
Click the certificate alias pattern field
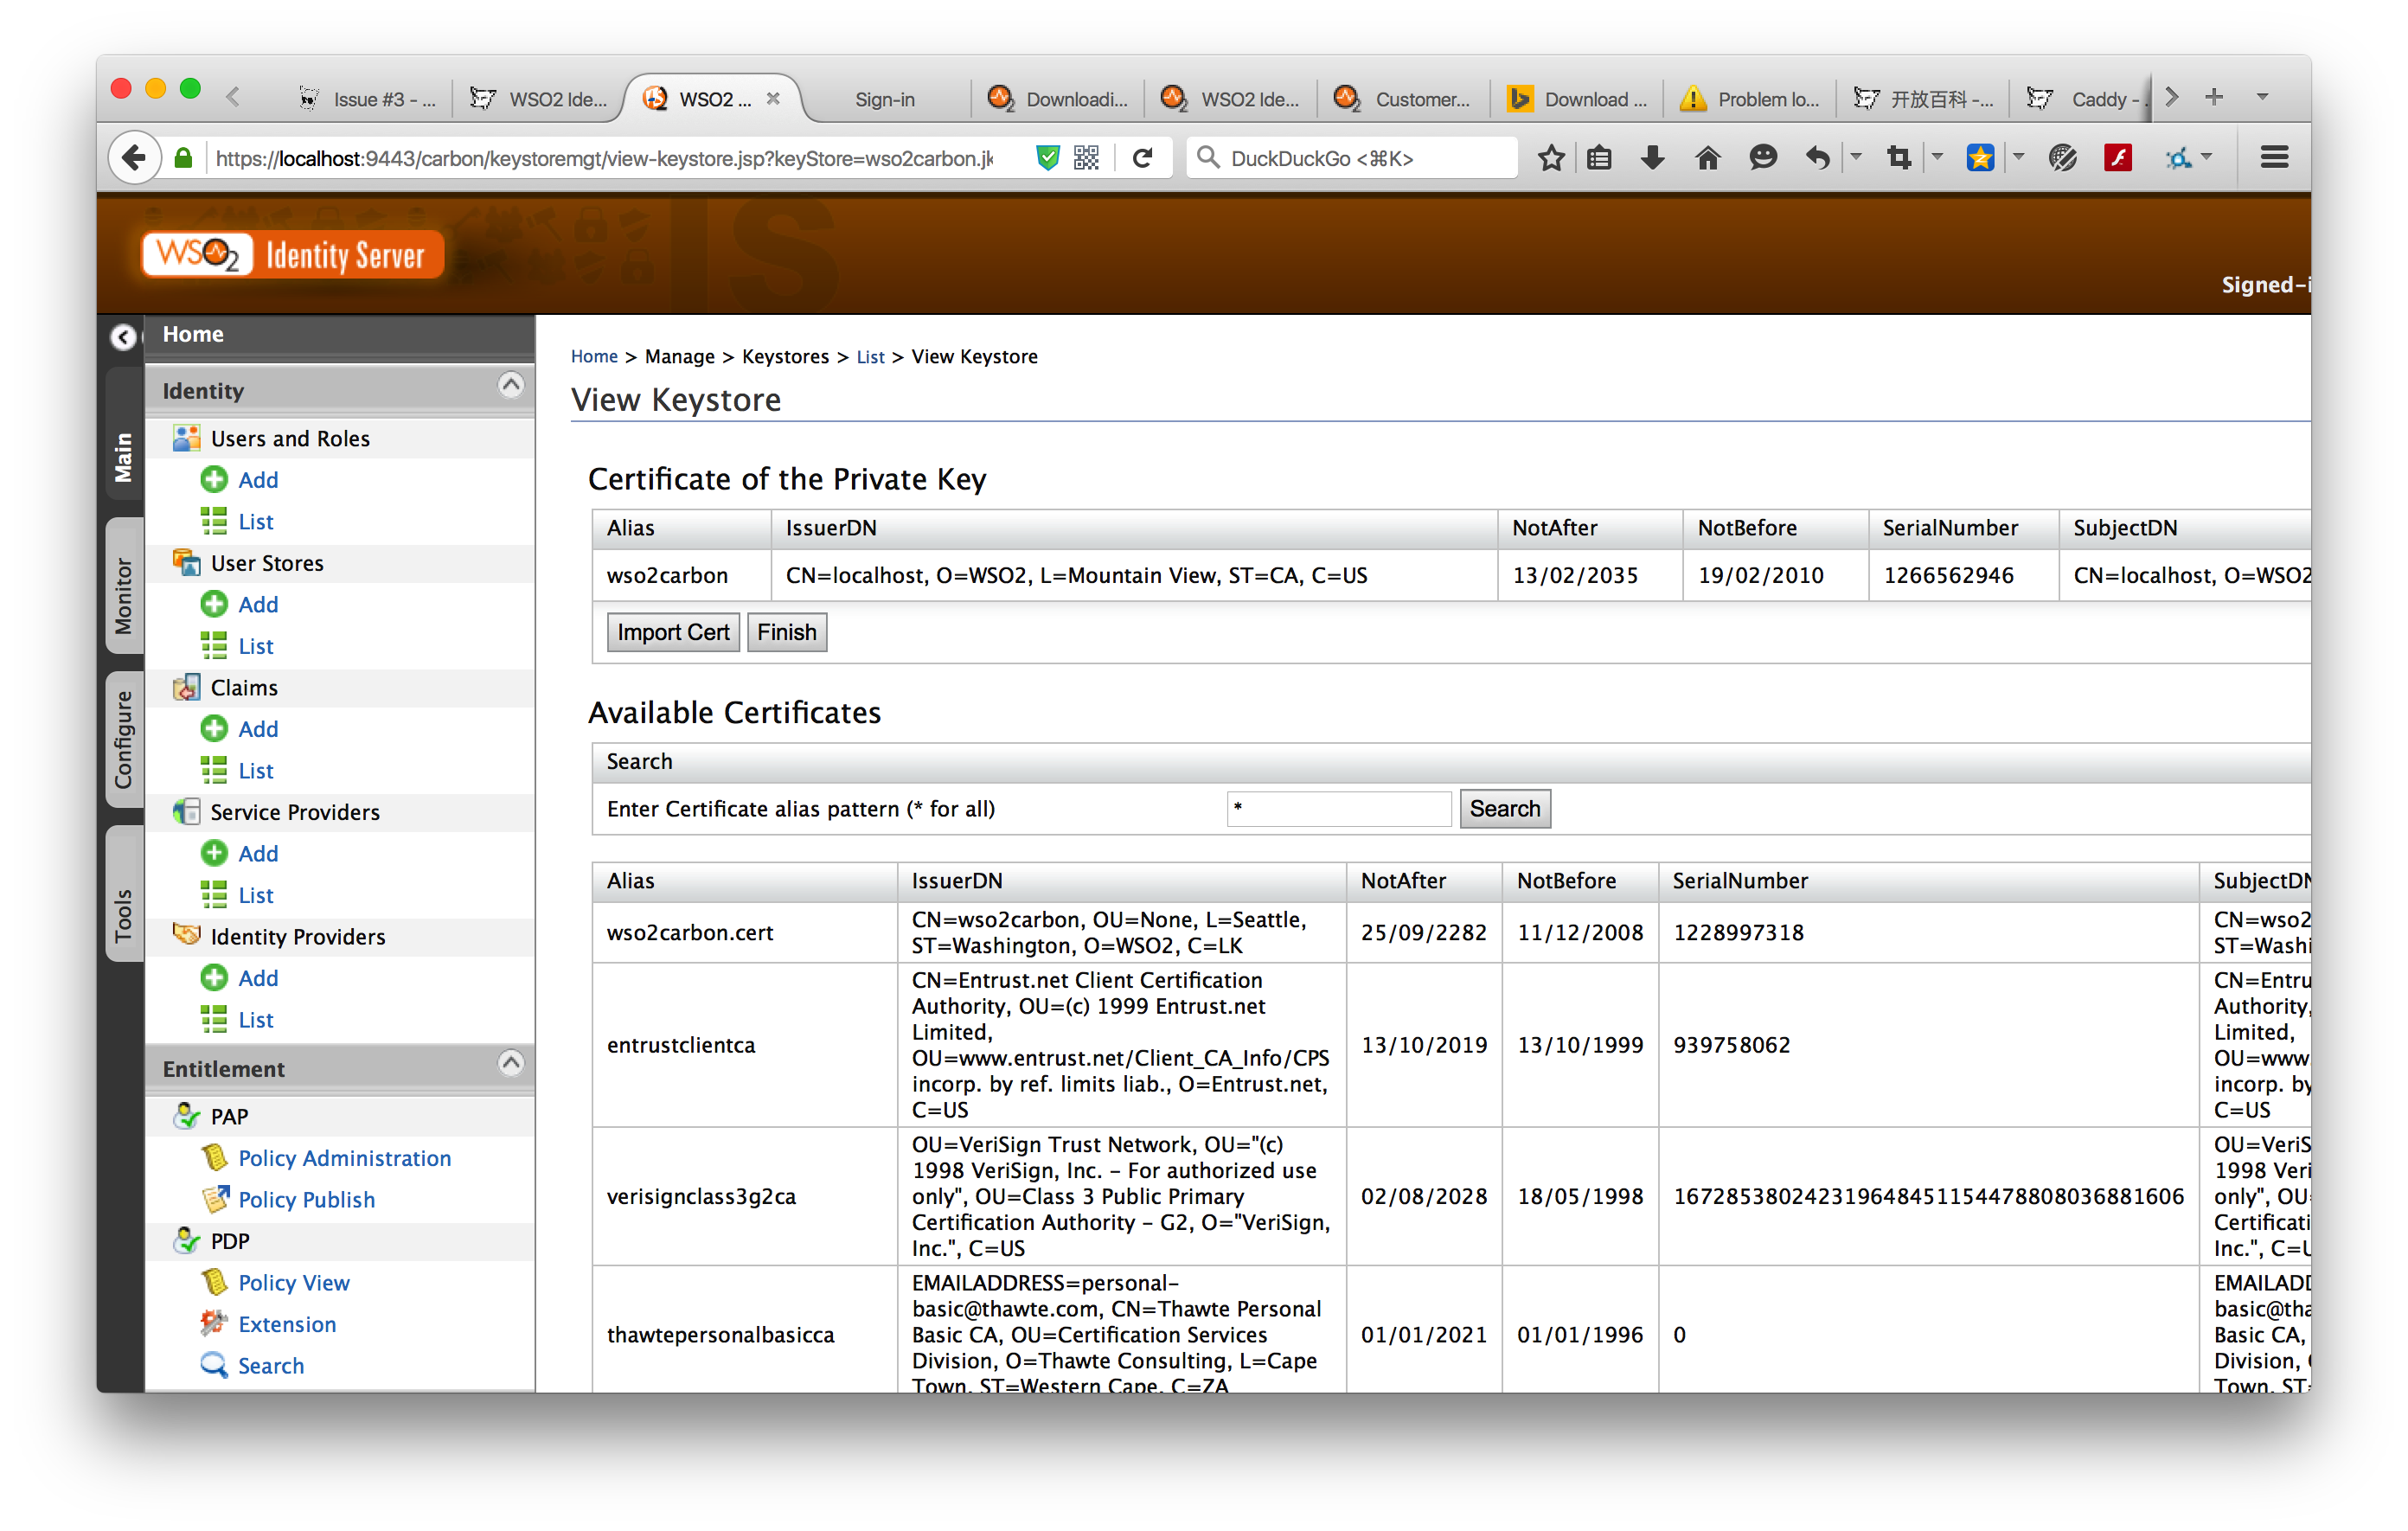click(x=1337, y=809)
